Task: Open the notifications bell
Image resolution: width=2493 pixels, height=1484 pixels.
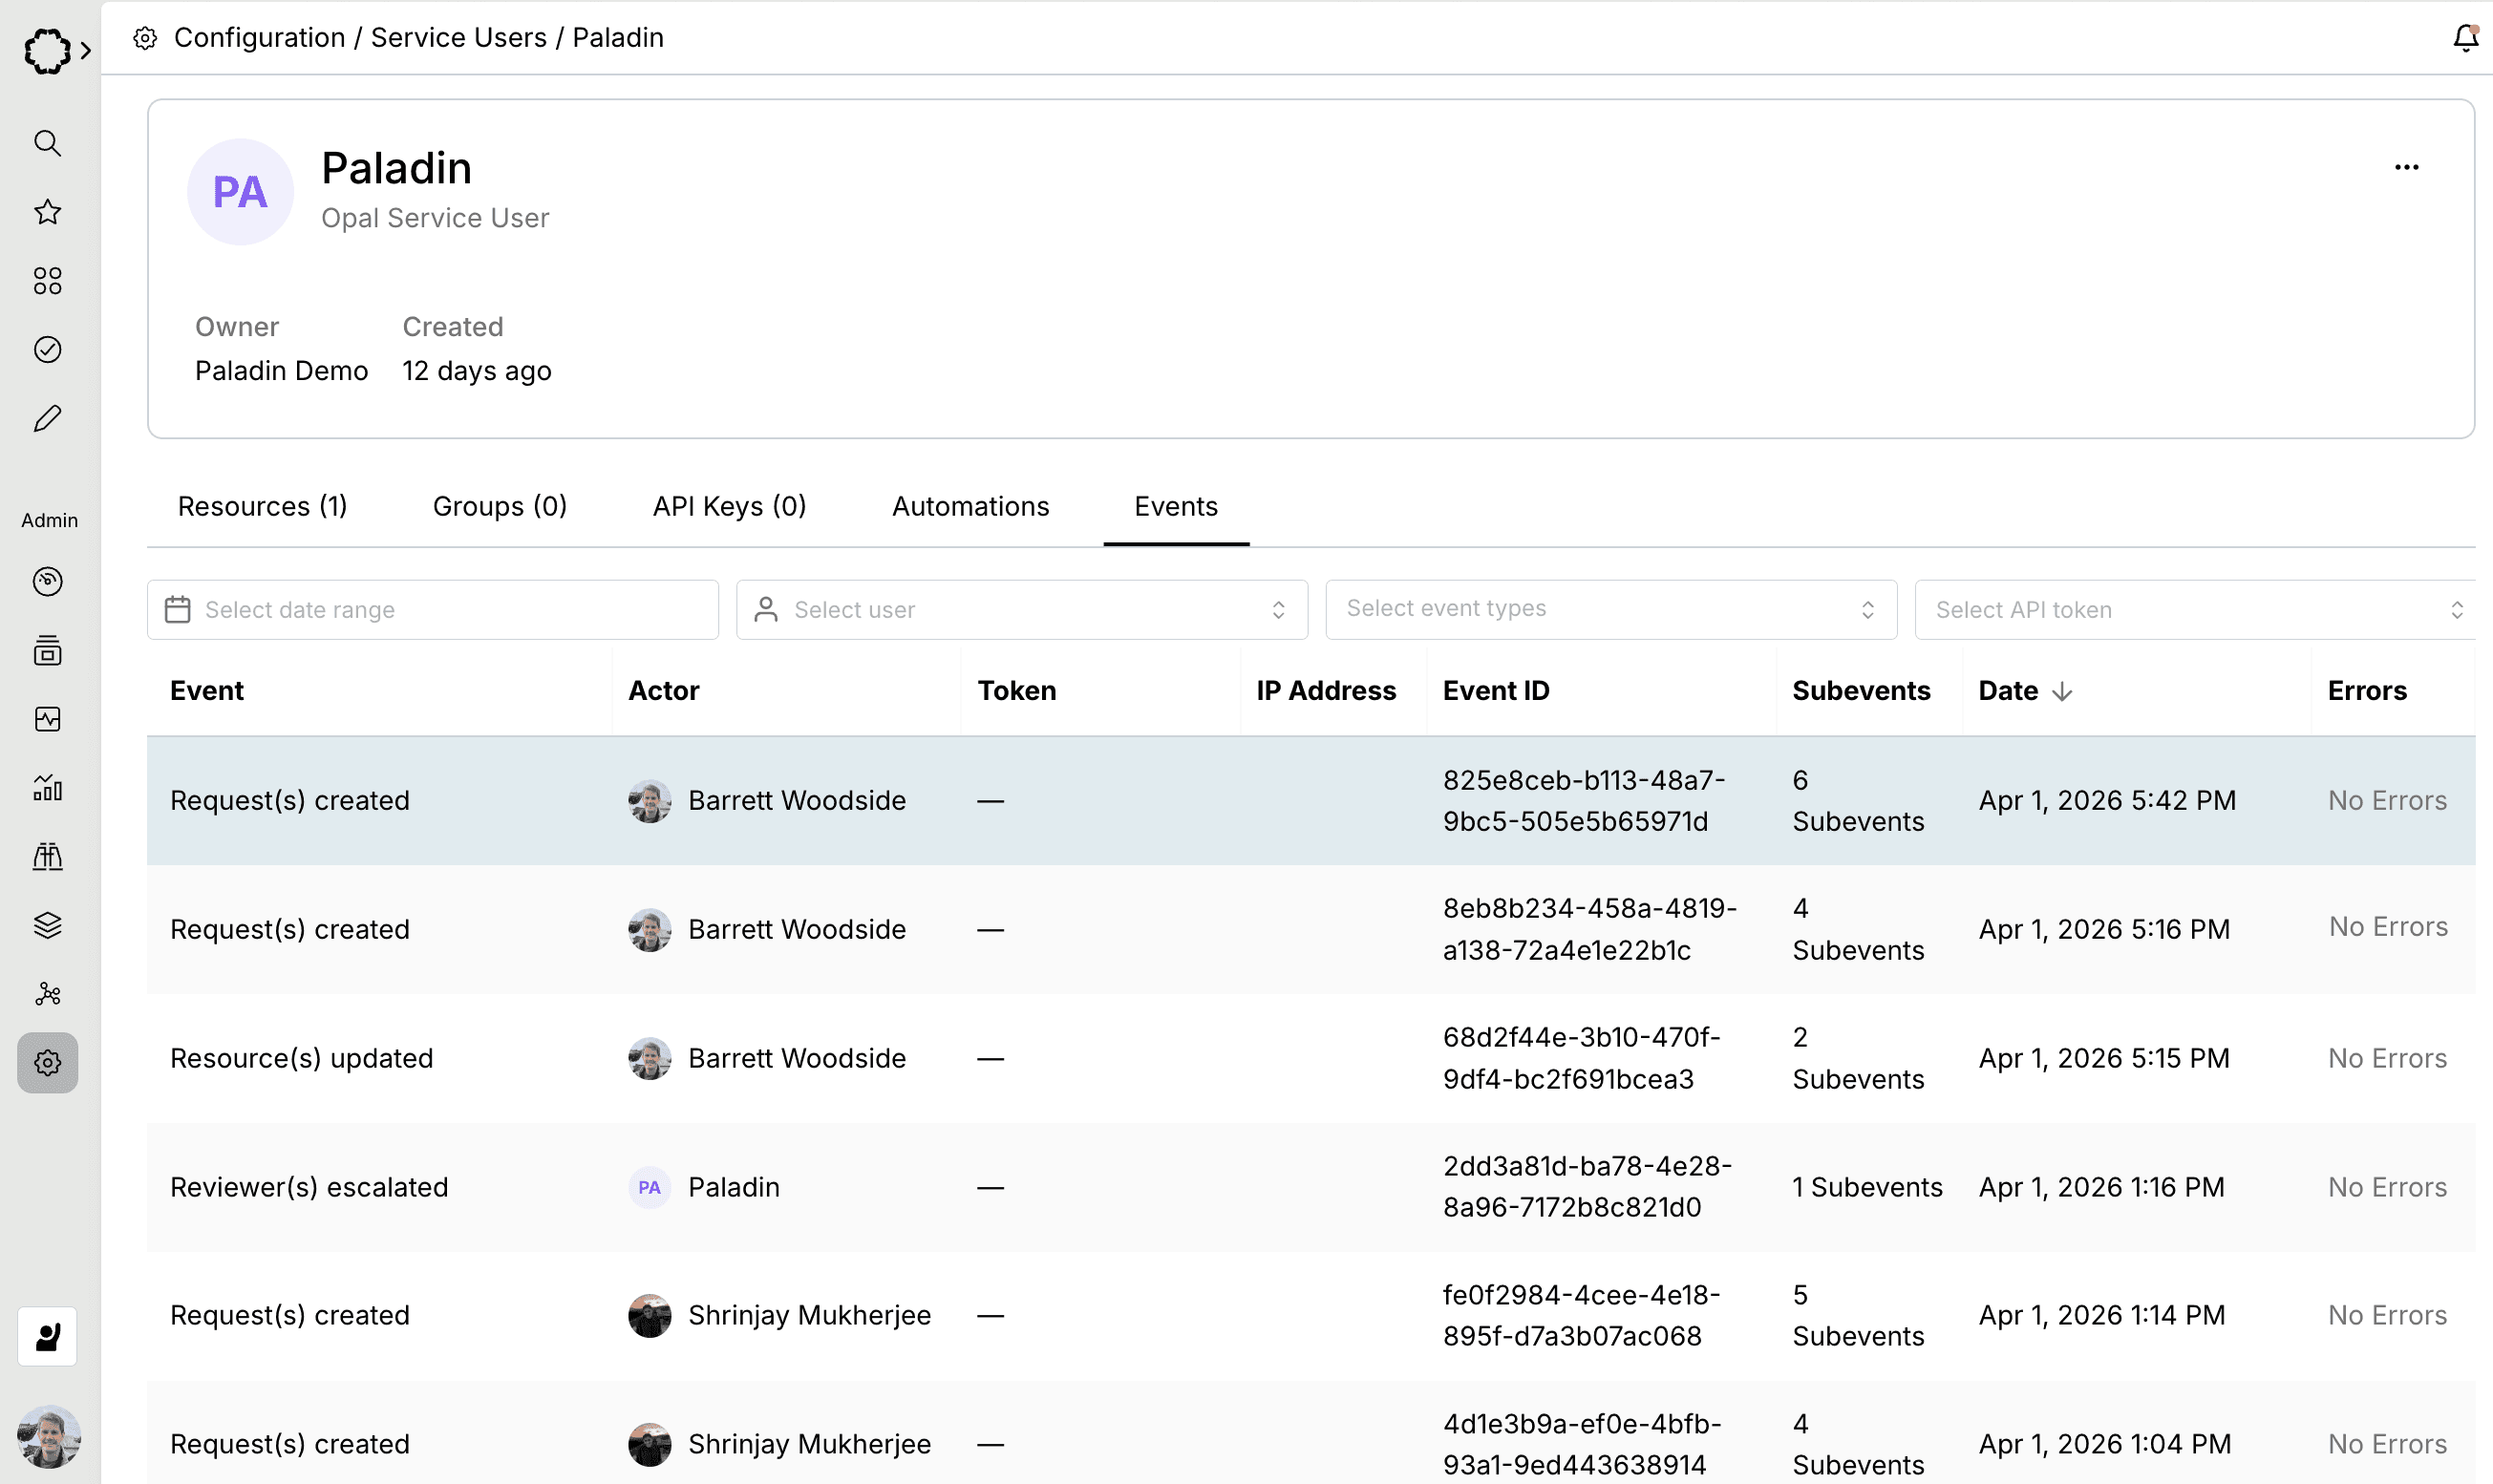Action: (x=2465, y=38)
